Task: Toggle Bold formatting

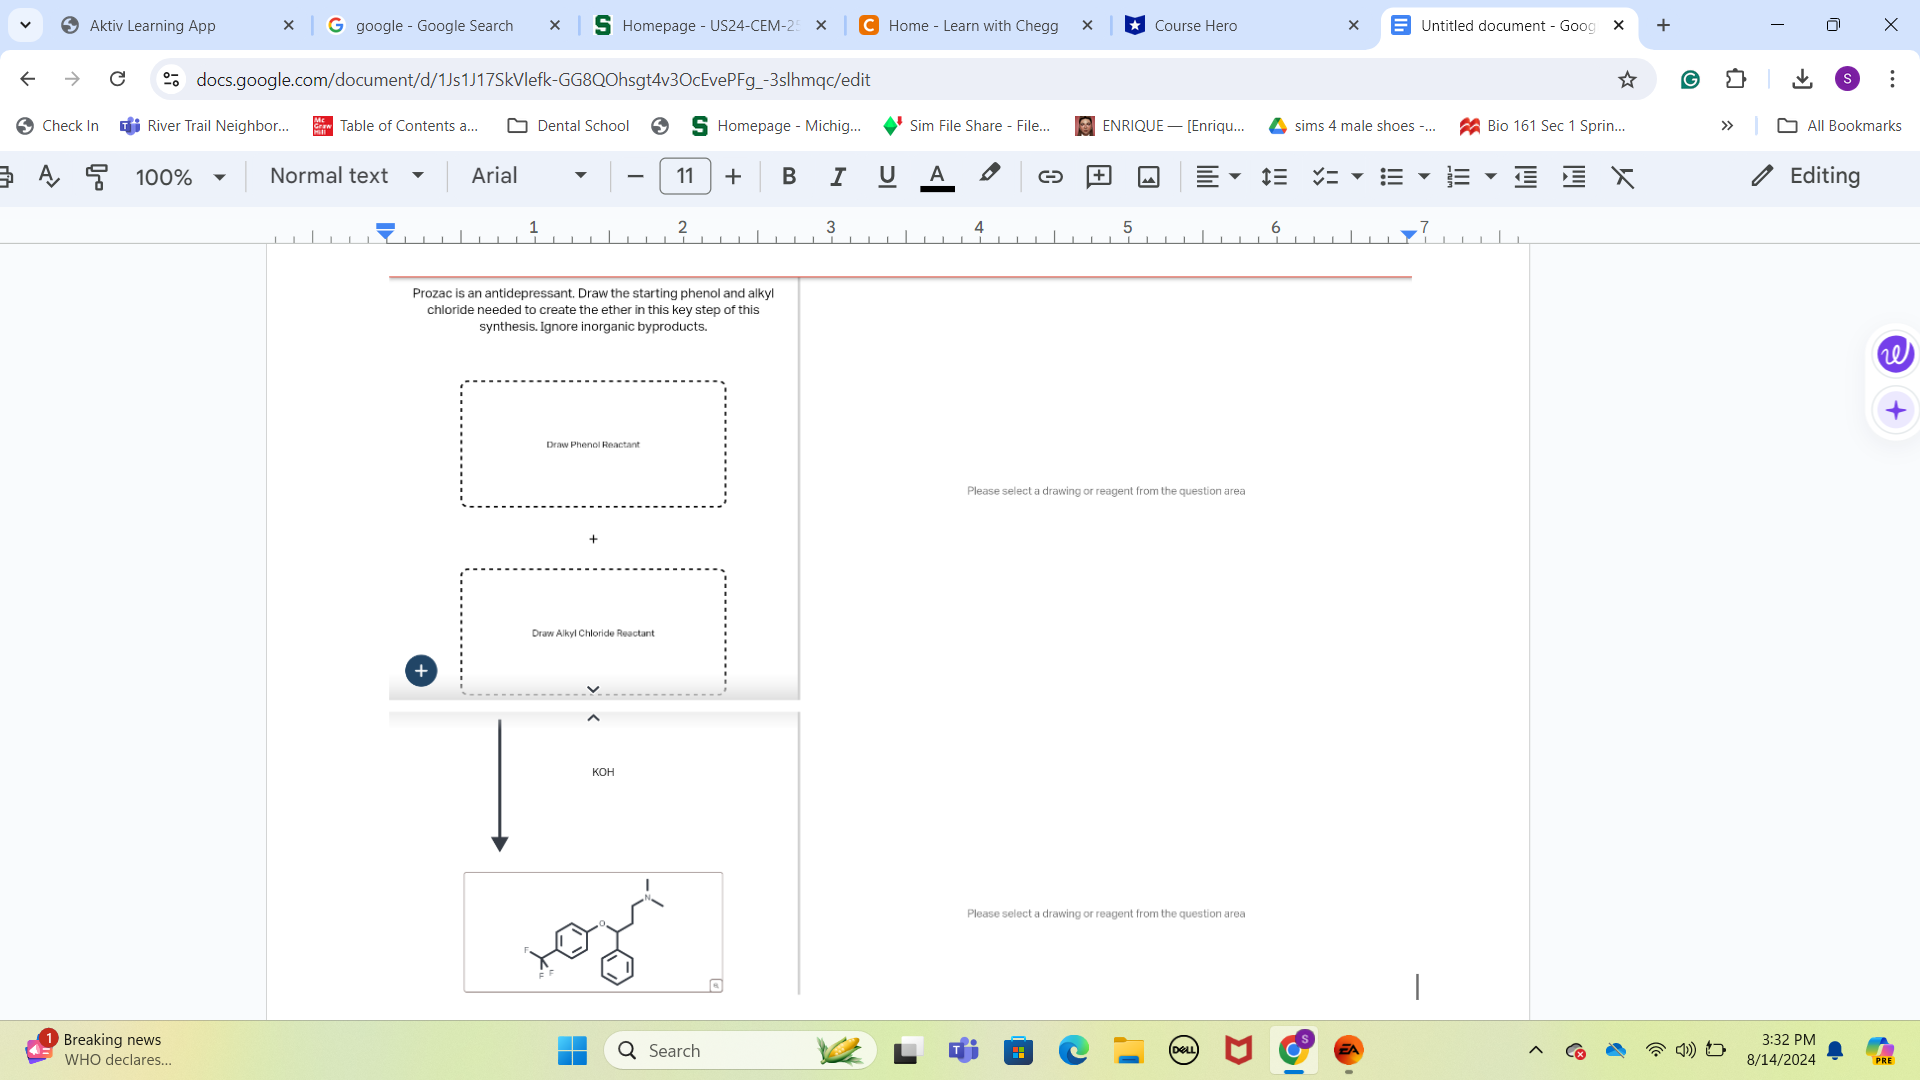Action: tap(788, 177)
